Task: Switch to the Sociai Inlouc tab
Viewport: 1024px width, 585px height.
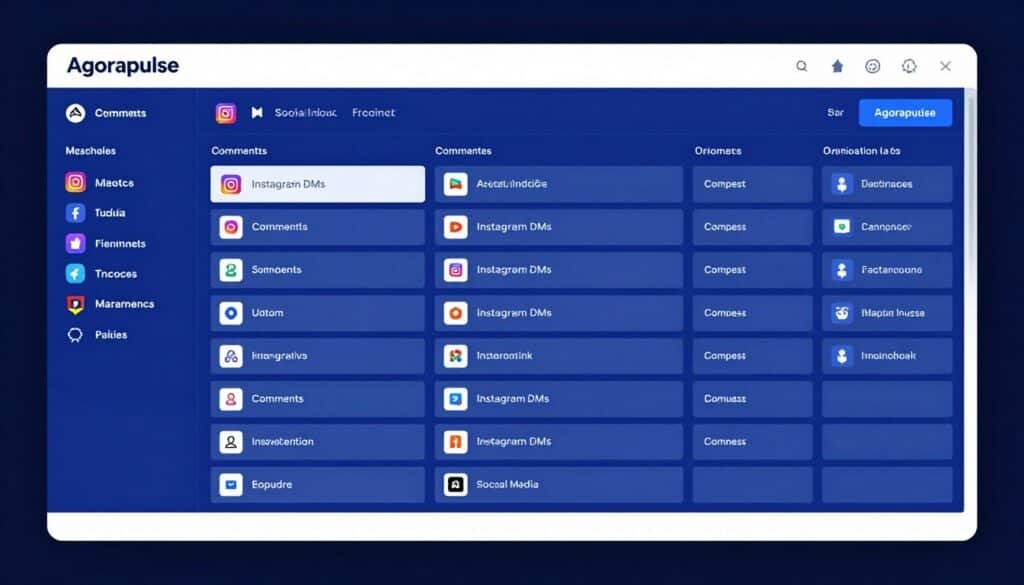Action: pos(306,113)
